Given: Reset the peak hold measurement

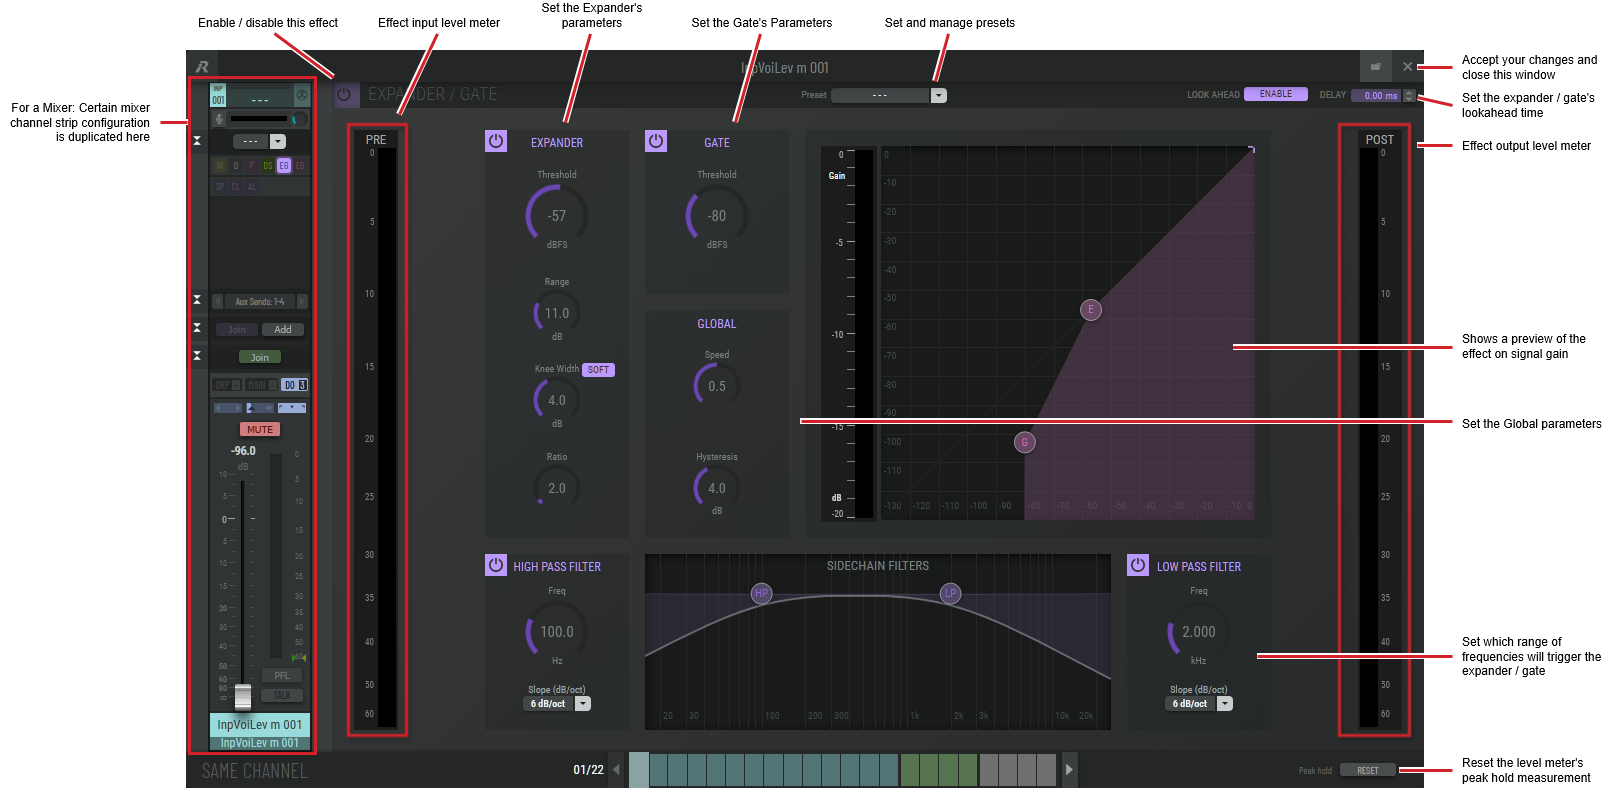Looking at the screenshot, I should click(x=1368, y=770).
